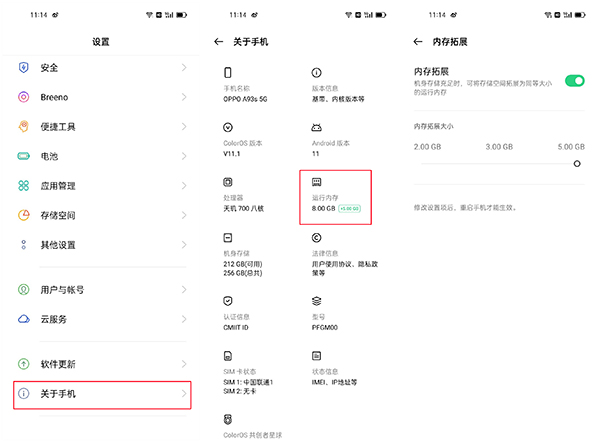
Task: Tap the 运行内存 memory chip icon
Action: (317, 182)
